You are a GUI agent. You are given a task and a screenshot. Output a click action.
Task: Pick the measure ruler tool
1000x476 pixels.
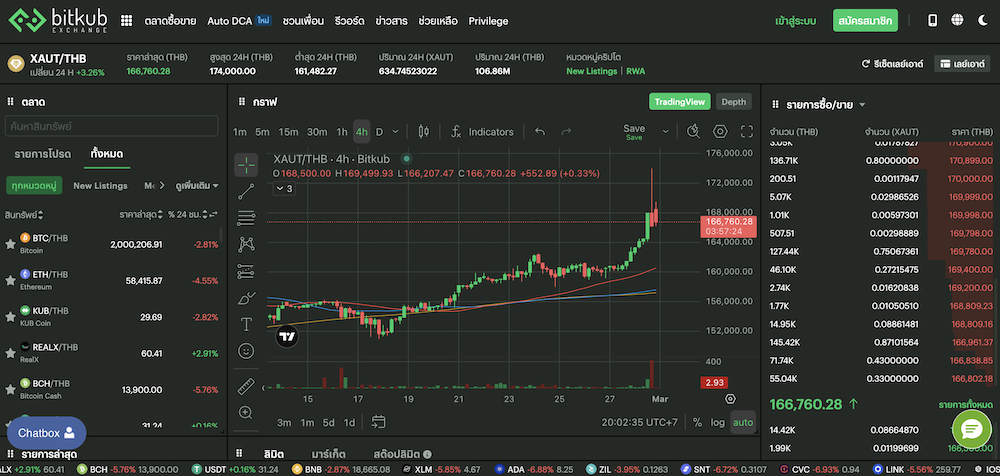(x=246, y=386)
